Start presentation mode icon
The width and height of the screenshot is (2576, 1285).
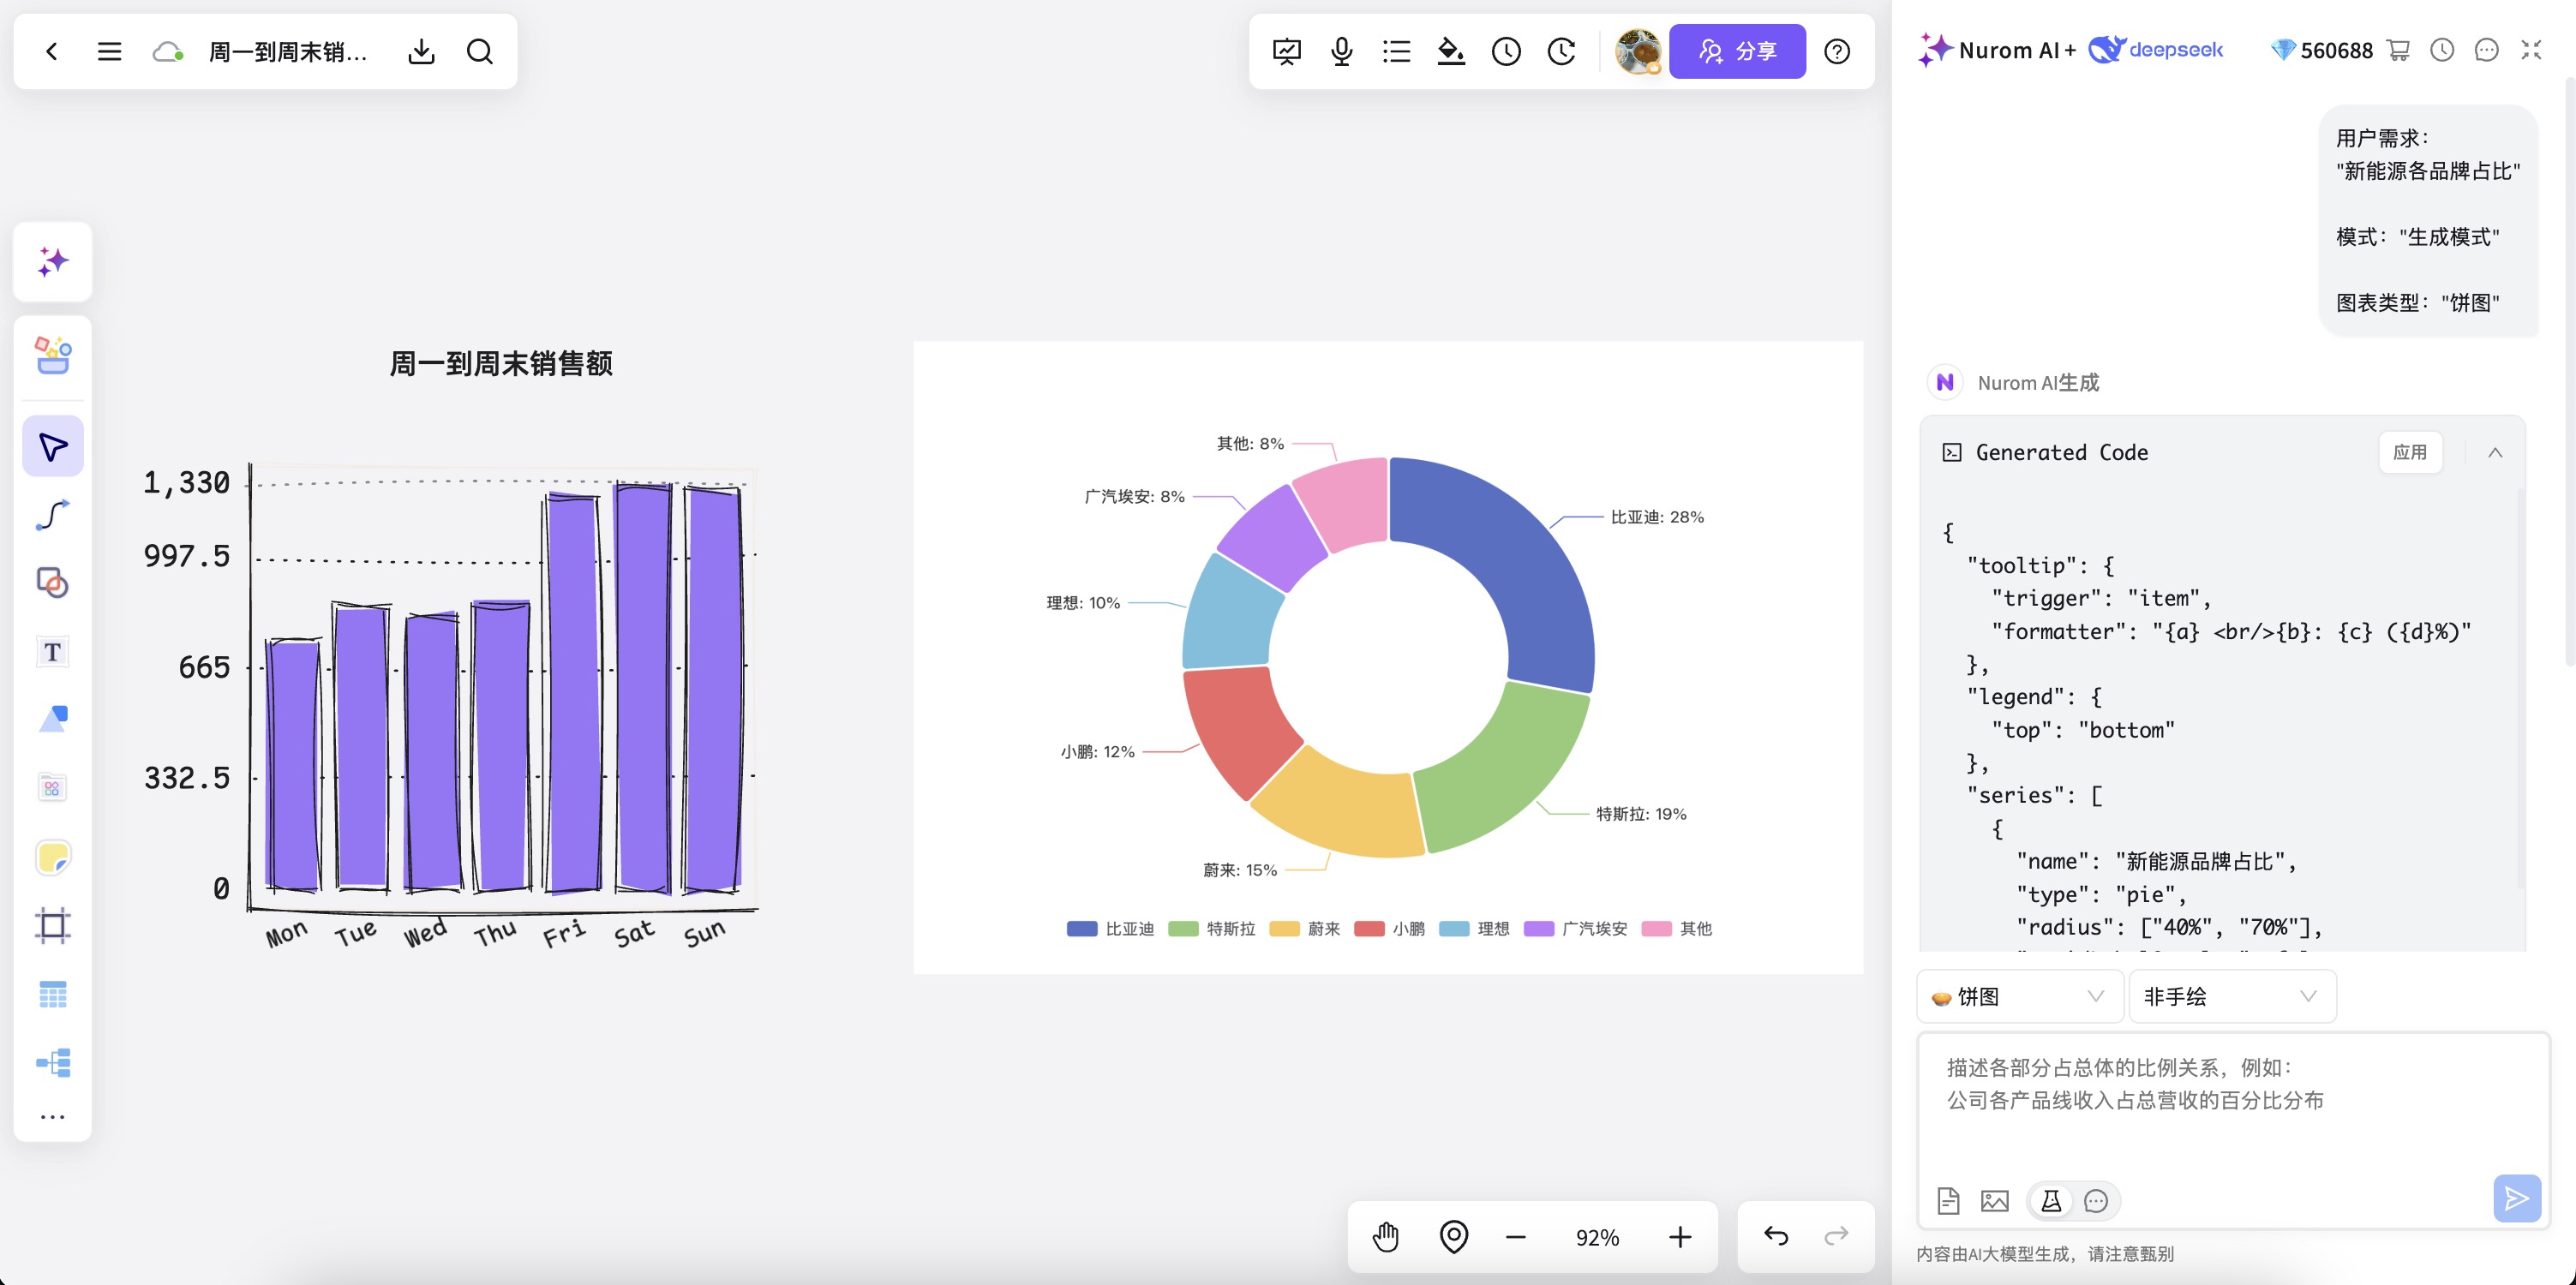pyautogui.click(x=1287, y=51)
